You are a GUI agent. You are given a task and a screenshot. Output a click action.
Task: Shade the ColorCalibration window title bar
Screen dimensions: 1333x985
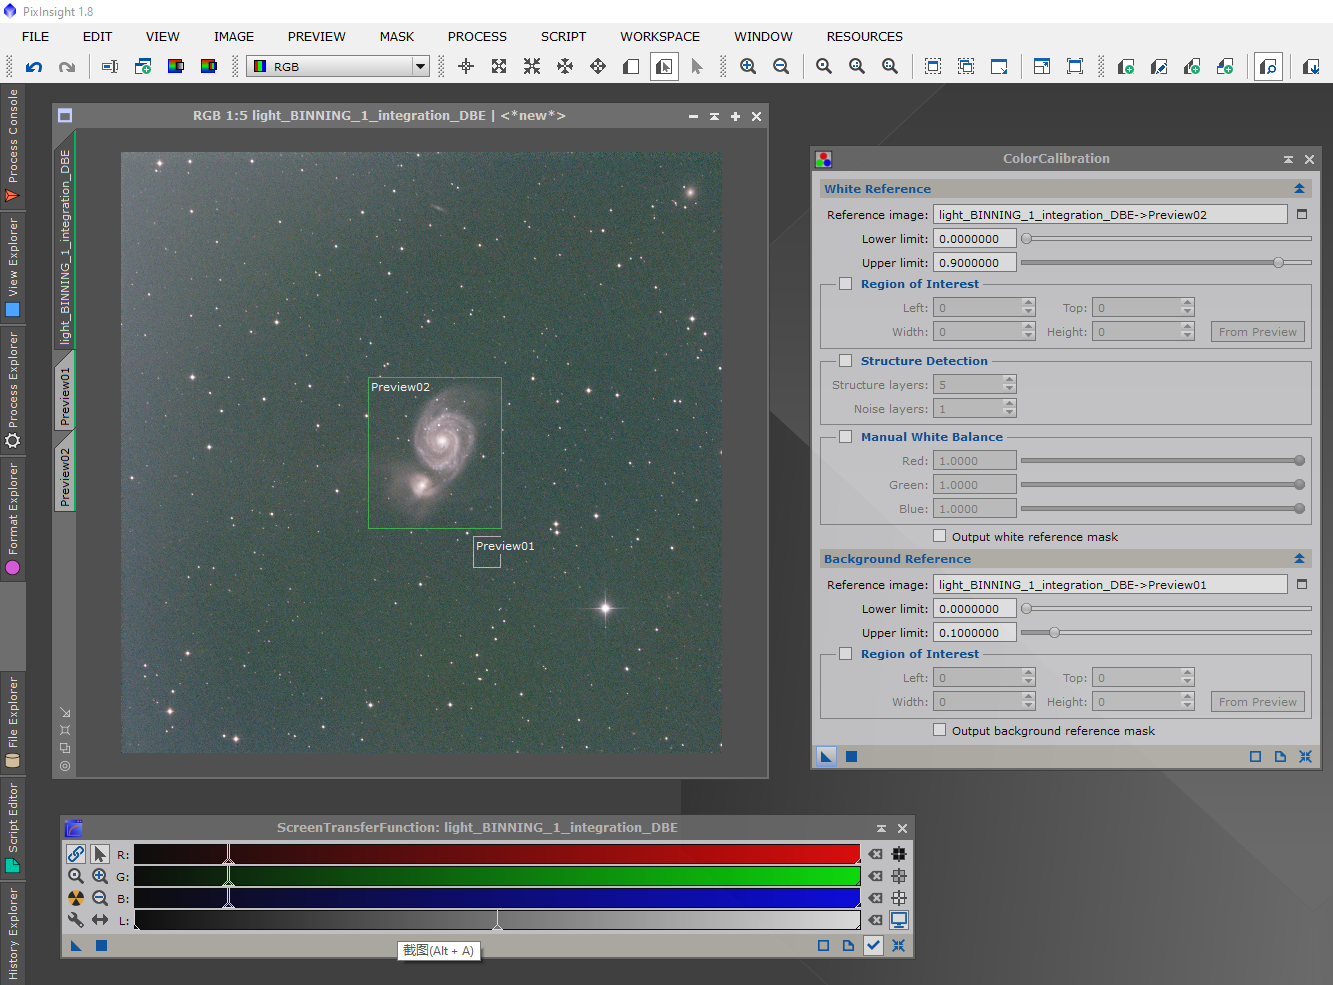[x=1288, y=159]
